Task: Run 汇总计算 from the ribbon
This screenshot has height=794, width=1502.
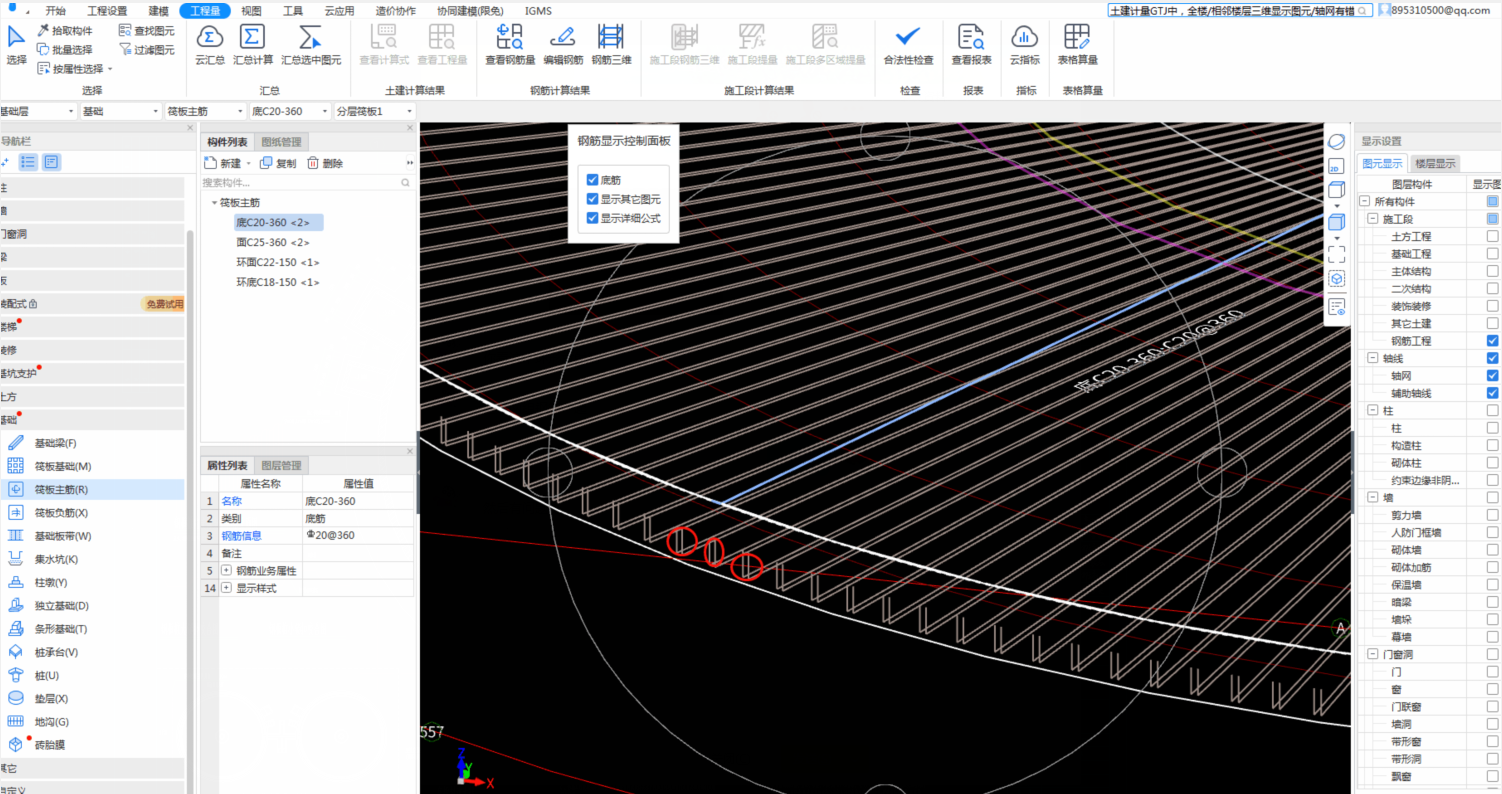Action: point(253,46)
